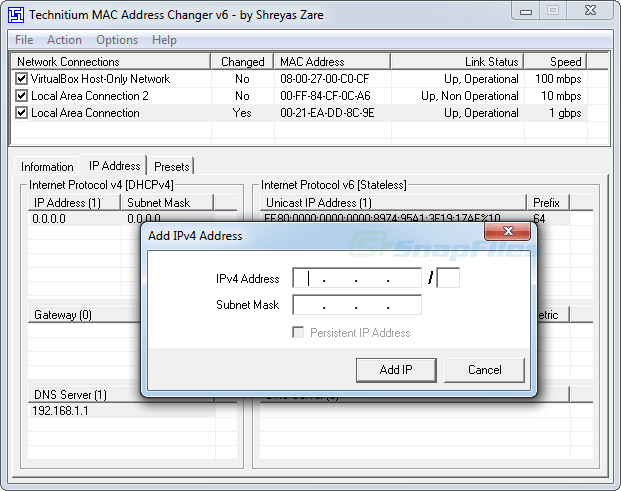Click Up, Non Operational status cell
Viewport: 621px width, 491px height.
click(470, 96)
